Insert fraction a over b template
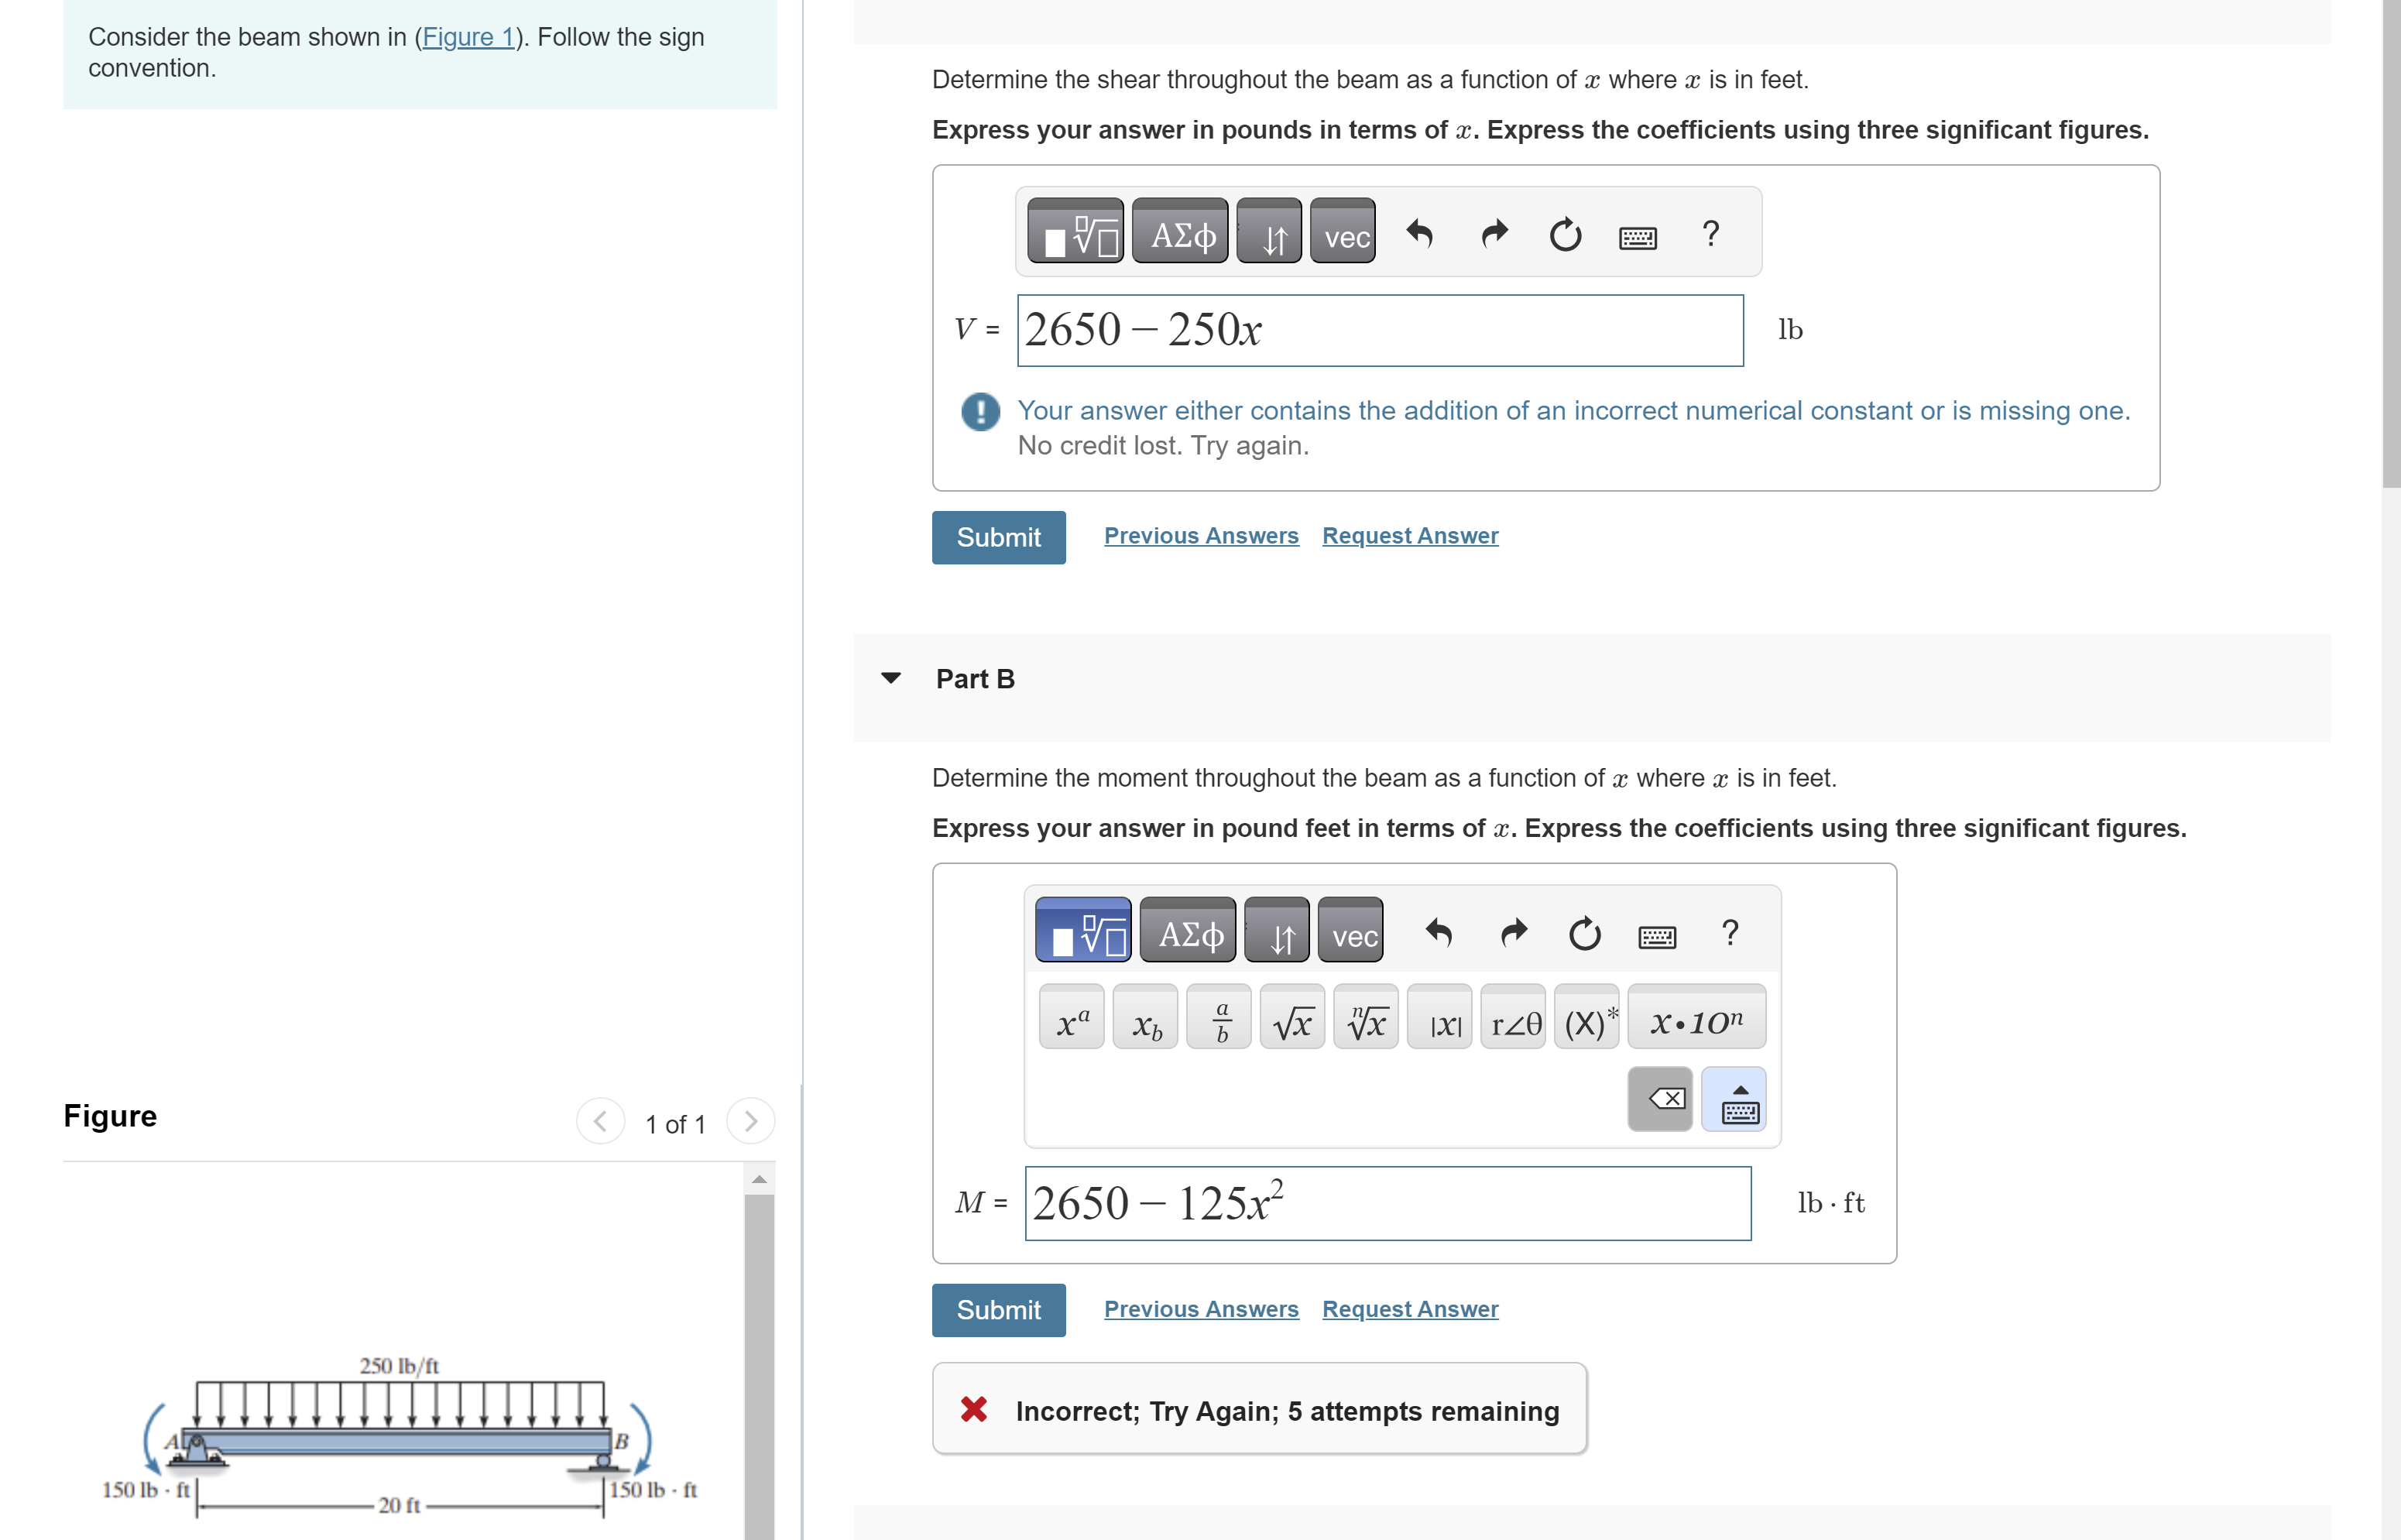The height and width of the screenshot is (1540, 2401). tap(1219, 1018)
